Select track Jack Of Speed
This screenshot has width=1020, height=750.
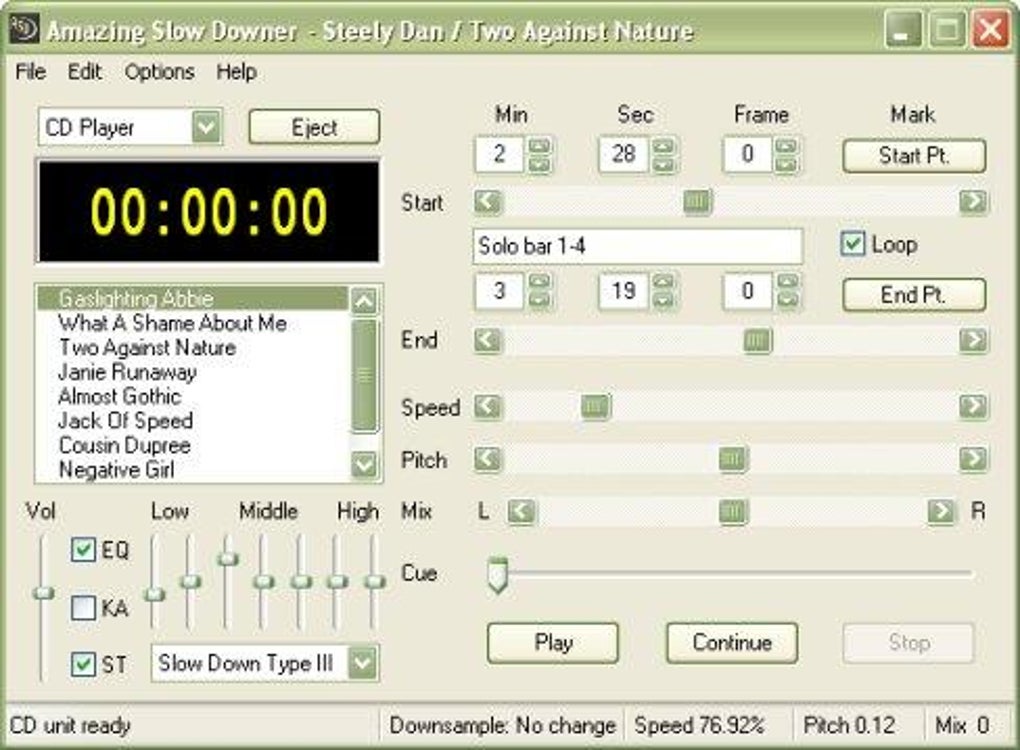click(193, 421)
